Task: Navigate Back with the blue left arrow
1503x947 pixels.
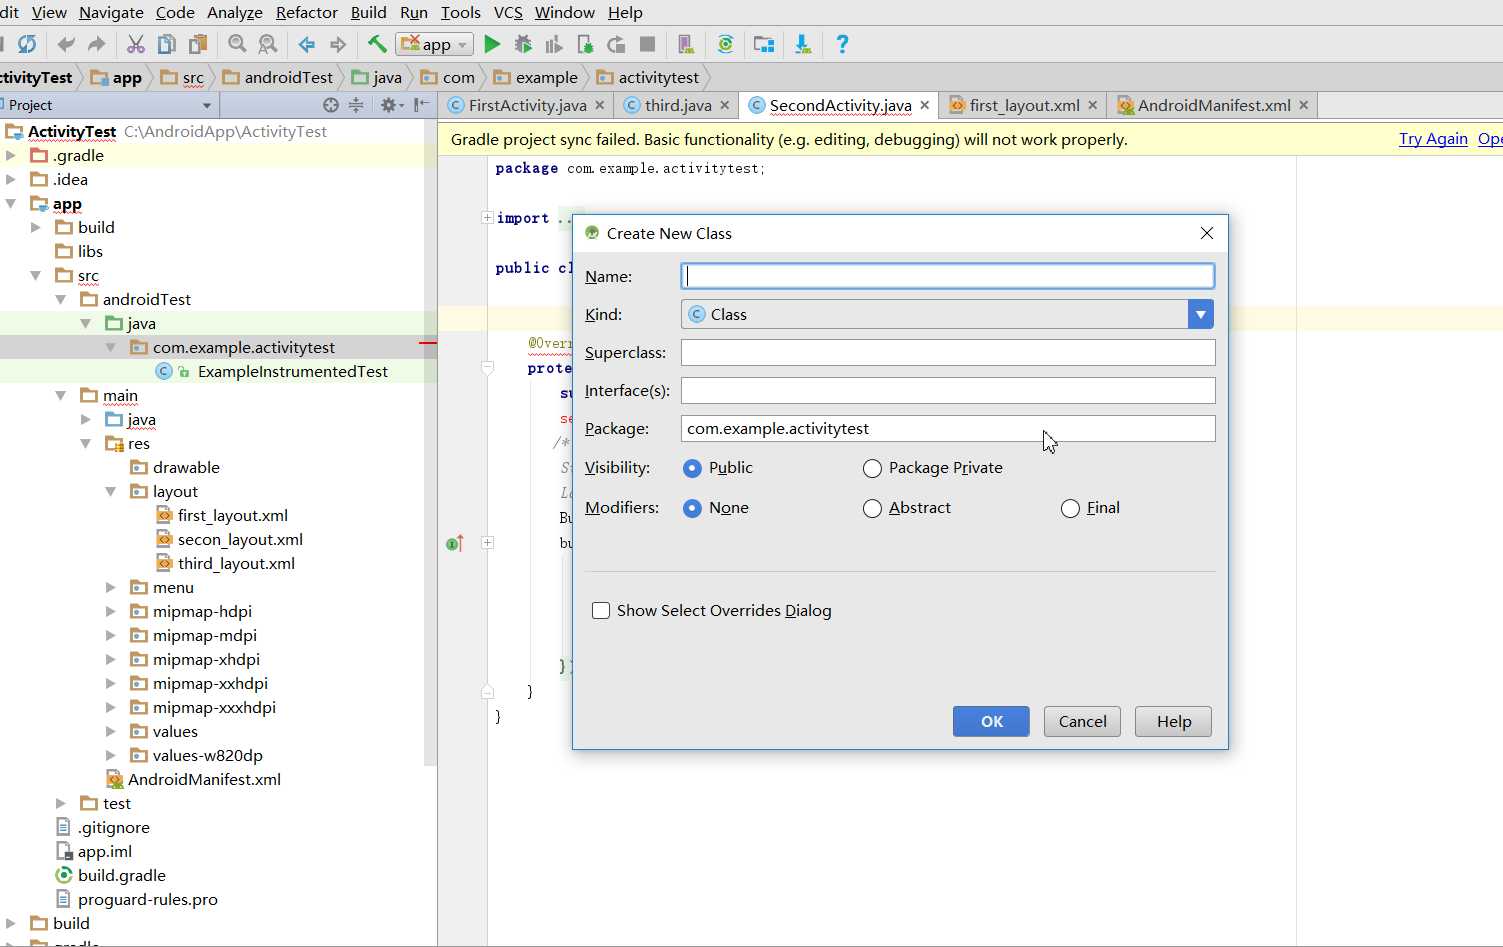Action: (x=307, y=44)
